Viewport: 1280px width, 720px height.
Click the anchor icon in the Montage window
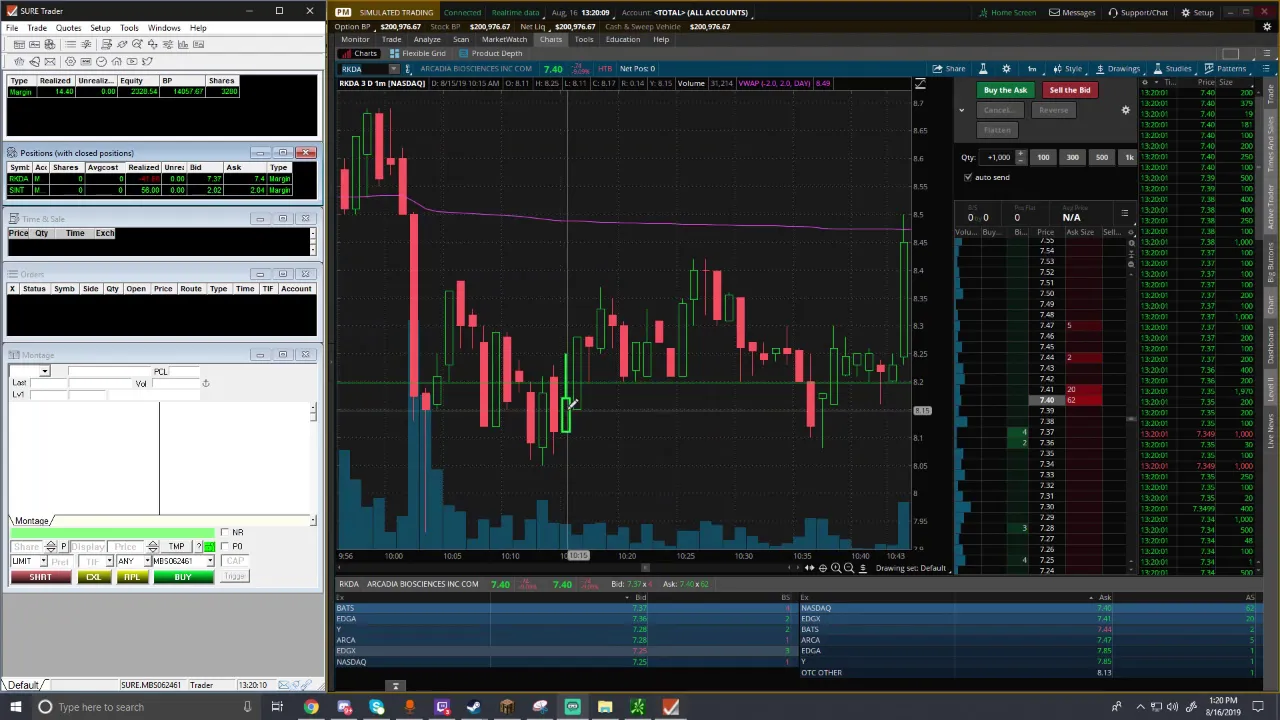pos(205,383)
